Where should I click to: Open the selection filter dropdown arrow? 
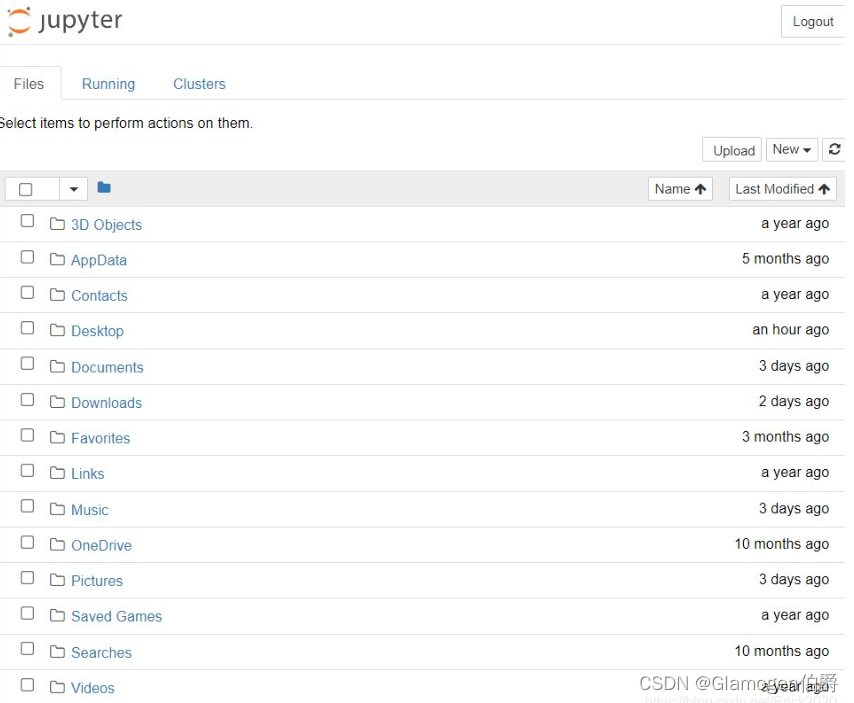[72, 188]
